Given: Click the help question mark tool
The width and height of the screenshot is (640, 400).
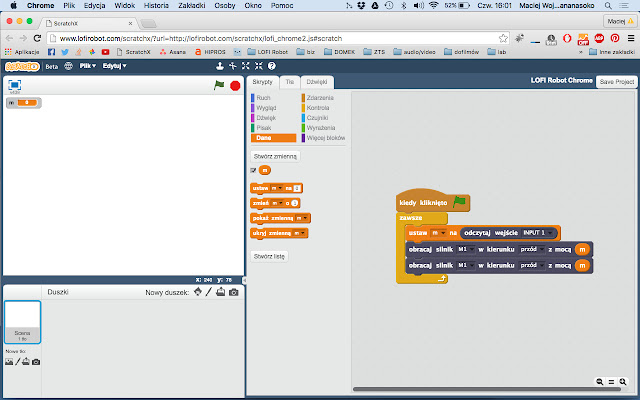Looking at the screenshot, I should click(272, 66).
